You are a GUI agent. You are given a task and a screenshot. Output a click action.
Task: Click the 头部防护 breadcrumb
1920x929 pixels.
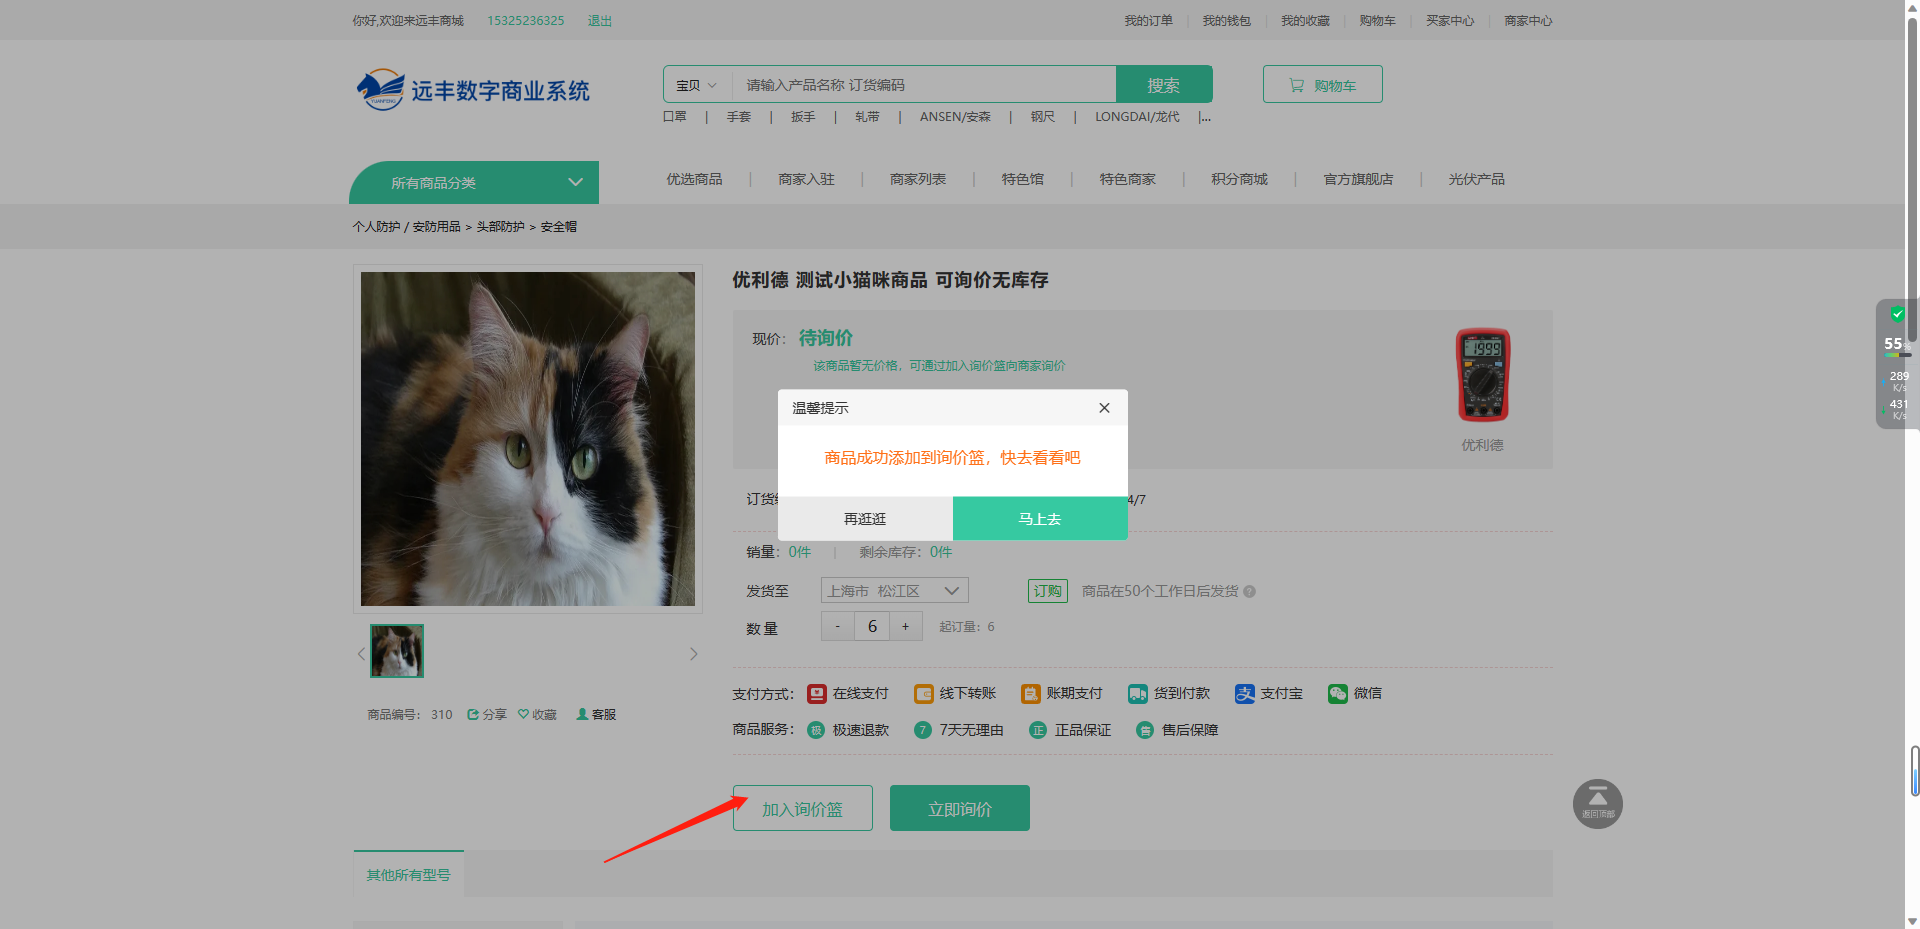point(500,227)
